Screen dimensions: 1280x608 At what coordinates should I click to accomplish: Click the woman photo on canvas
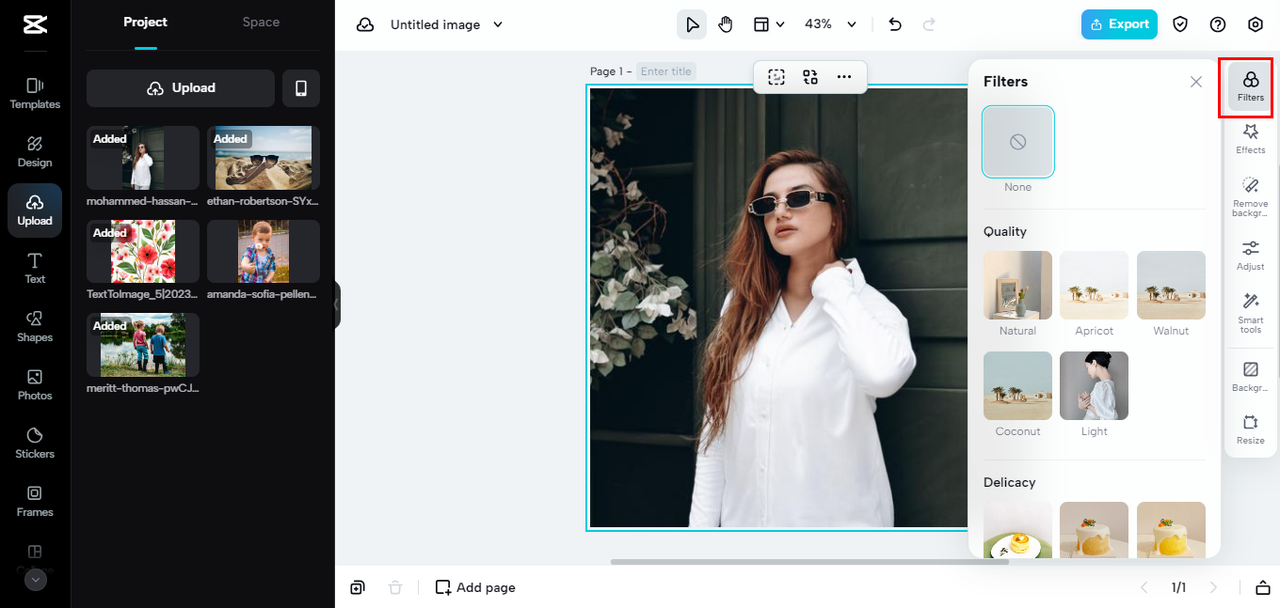778,307
